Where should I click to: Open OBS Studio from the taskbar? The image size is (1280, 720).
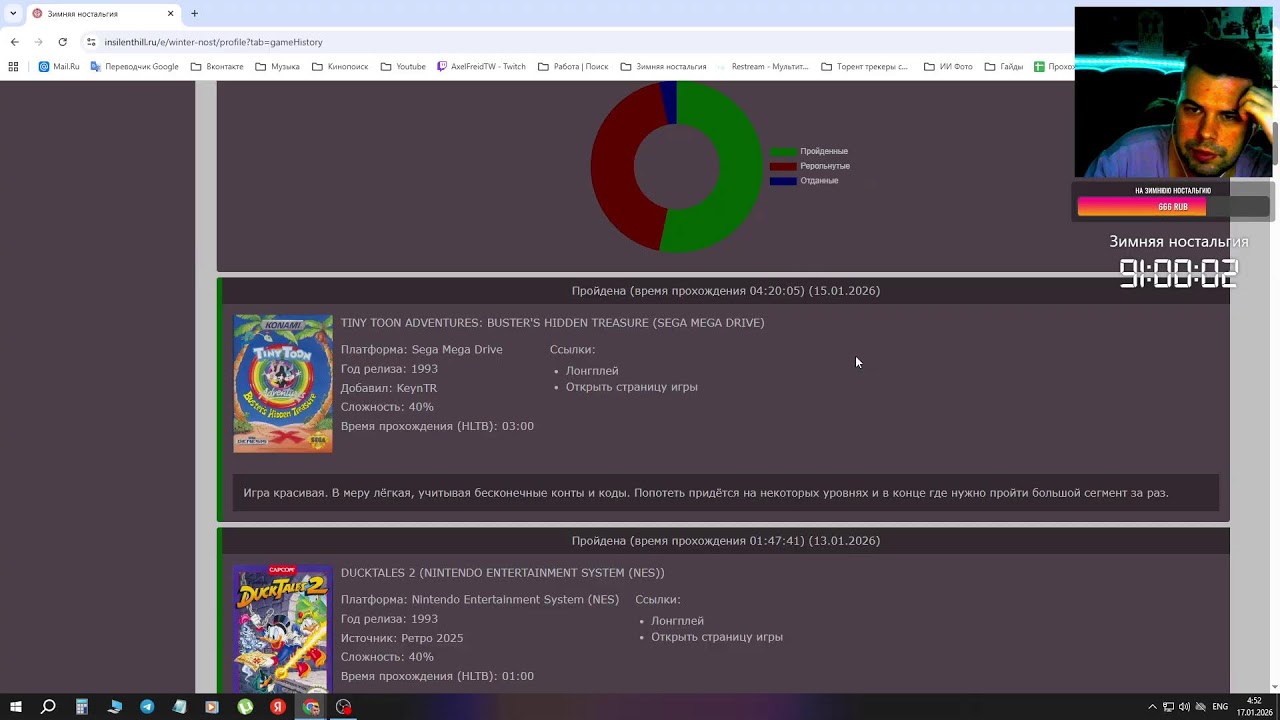pos(344,707)
